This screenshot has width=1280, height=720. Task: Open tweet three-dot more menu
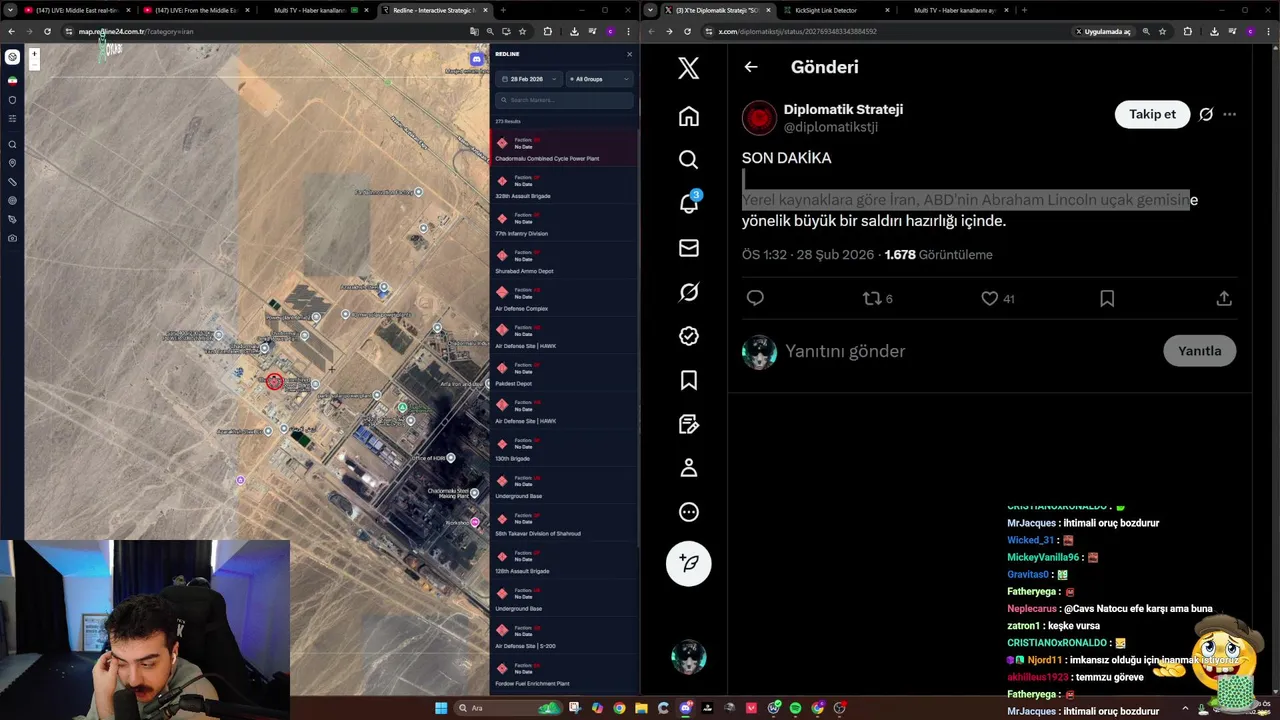(1230, 114)
